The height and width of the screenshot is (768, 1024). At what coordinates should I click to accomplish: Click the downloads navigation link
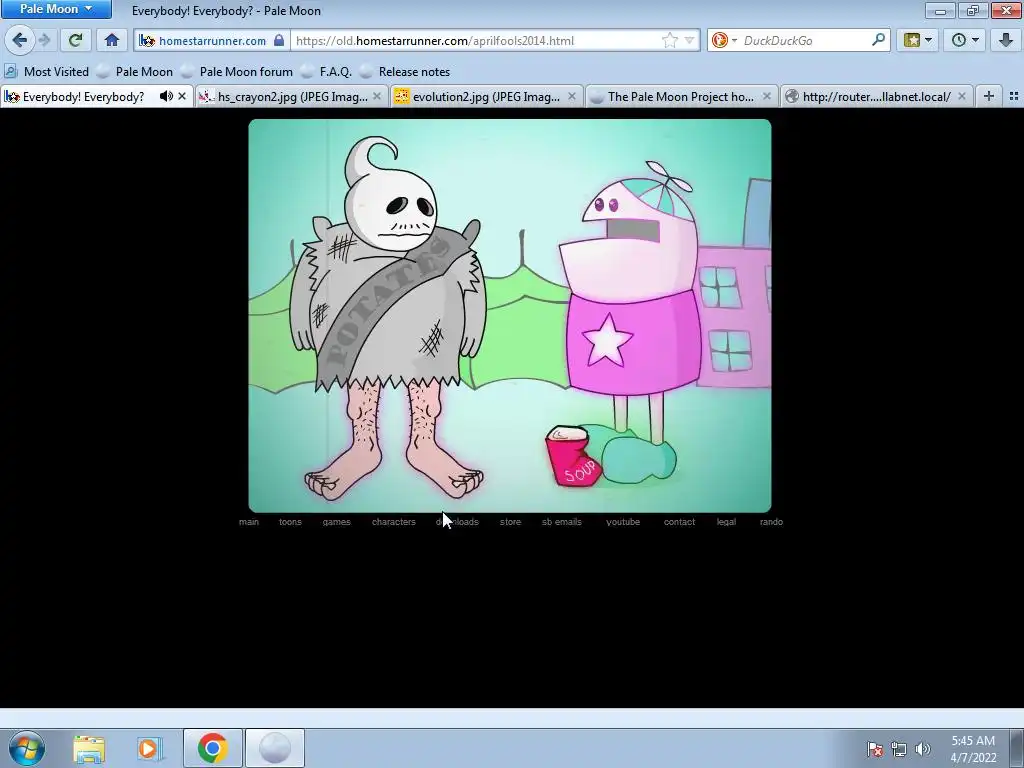(457, 522)
